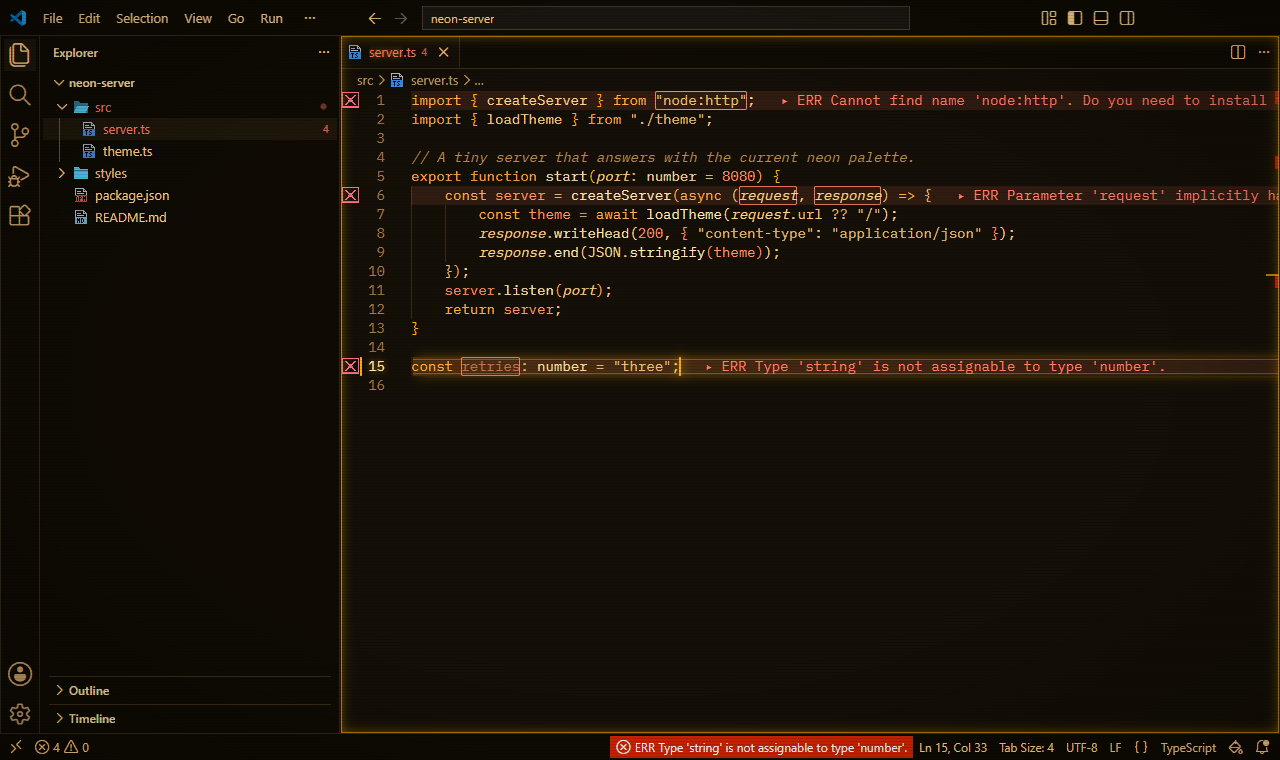Change Tab Size: 4 setting
The image size is (1280, 760).
pyautogui.click(x=1026, y=747)
